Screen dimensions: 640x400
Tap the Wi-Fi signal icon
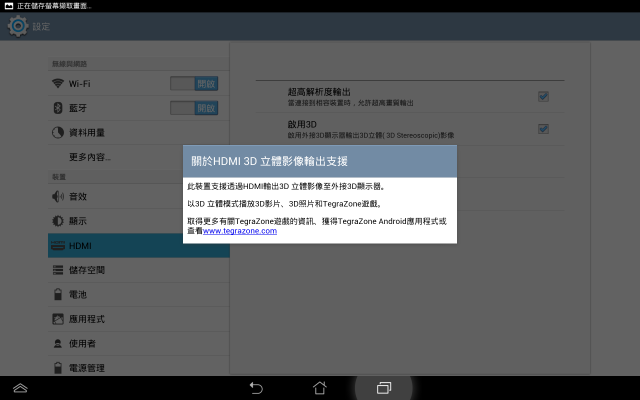coord(58,83)
